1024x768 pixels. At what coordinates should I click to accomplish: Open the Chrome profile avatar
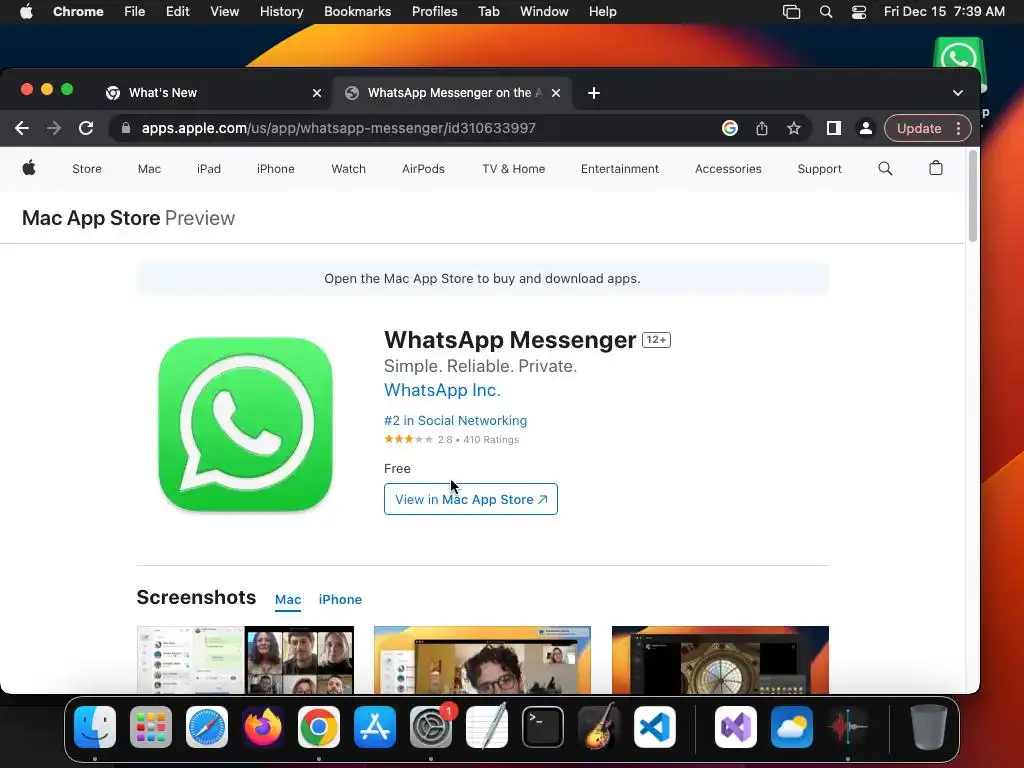(865, 128)
